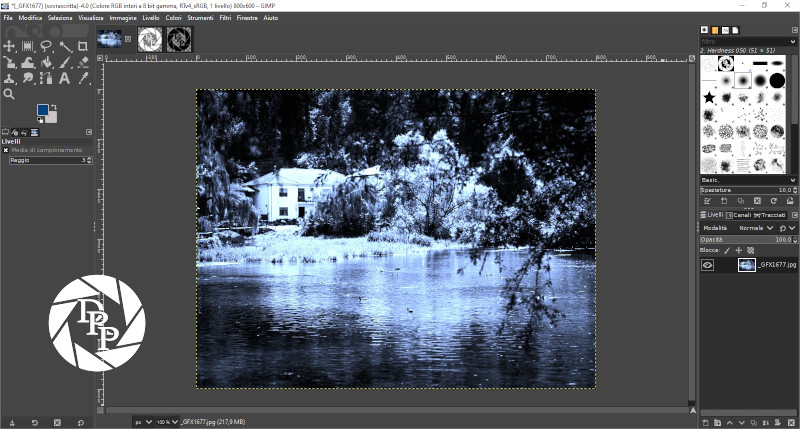This screenshot has height=429, width=800.
Task: Open the Seleziona menu
Action: [60, 18]
